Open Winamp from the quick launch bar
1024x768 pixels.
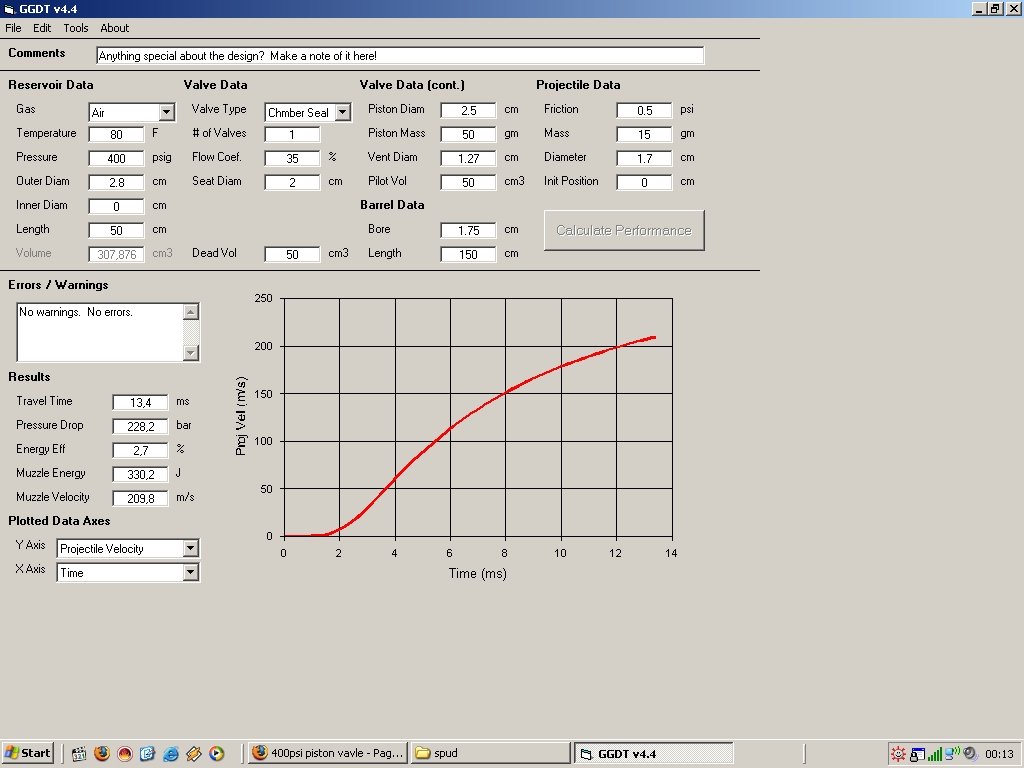pyautogui.click(x=194, y=753)
